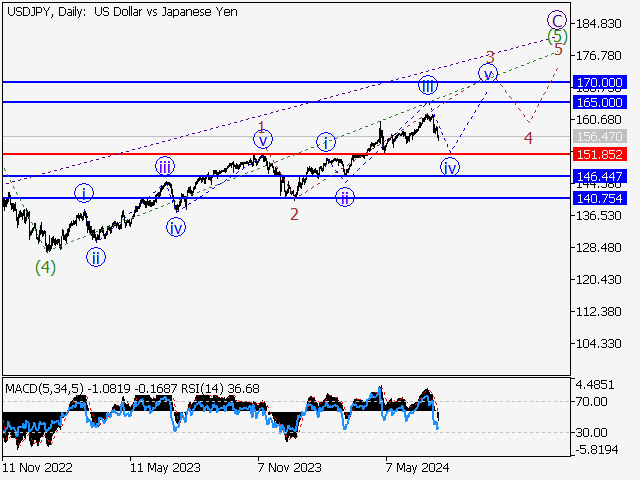Select the purple circled C wave label
The width and height of the screenshot is (640, 480).
click(x=557, y=20)
